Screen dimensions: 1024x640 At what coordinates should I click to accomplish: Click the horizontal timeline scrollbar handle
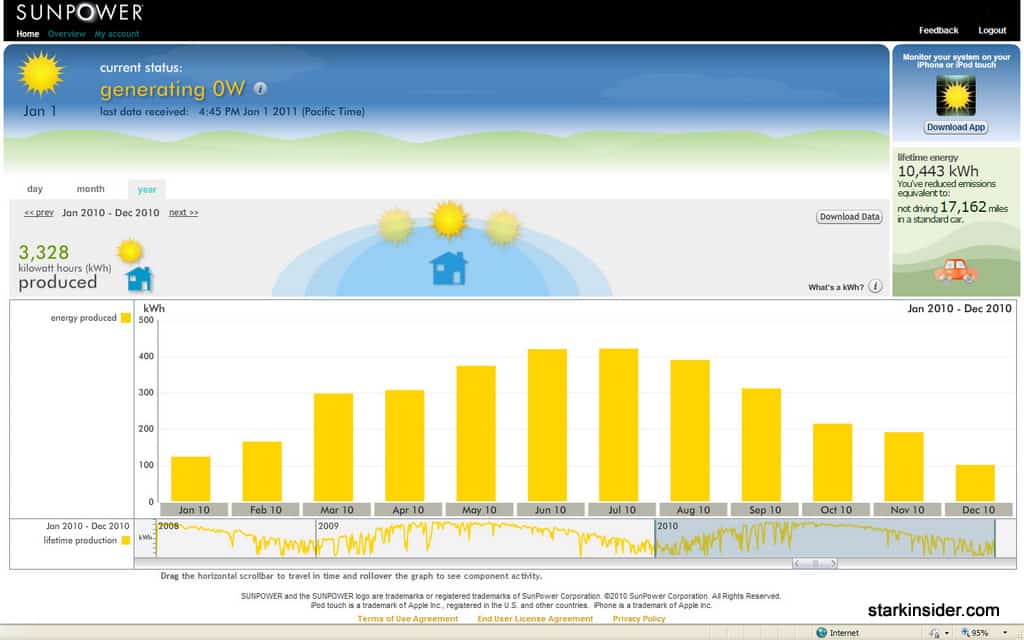[x=815, y=564]
